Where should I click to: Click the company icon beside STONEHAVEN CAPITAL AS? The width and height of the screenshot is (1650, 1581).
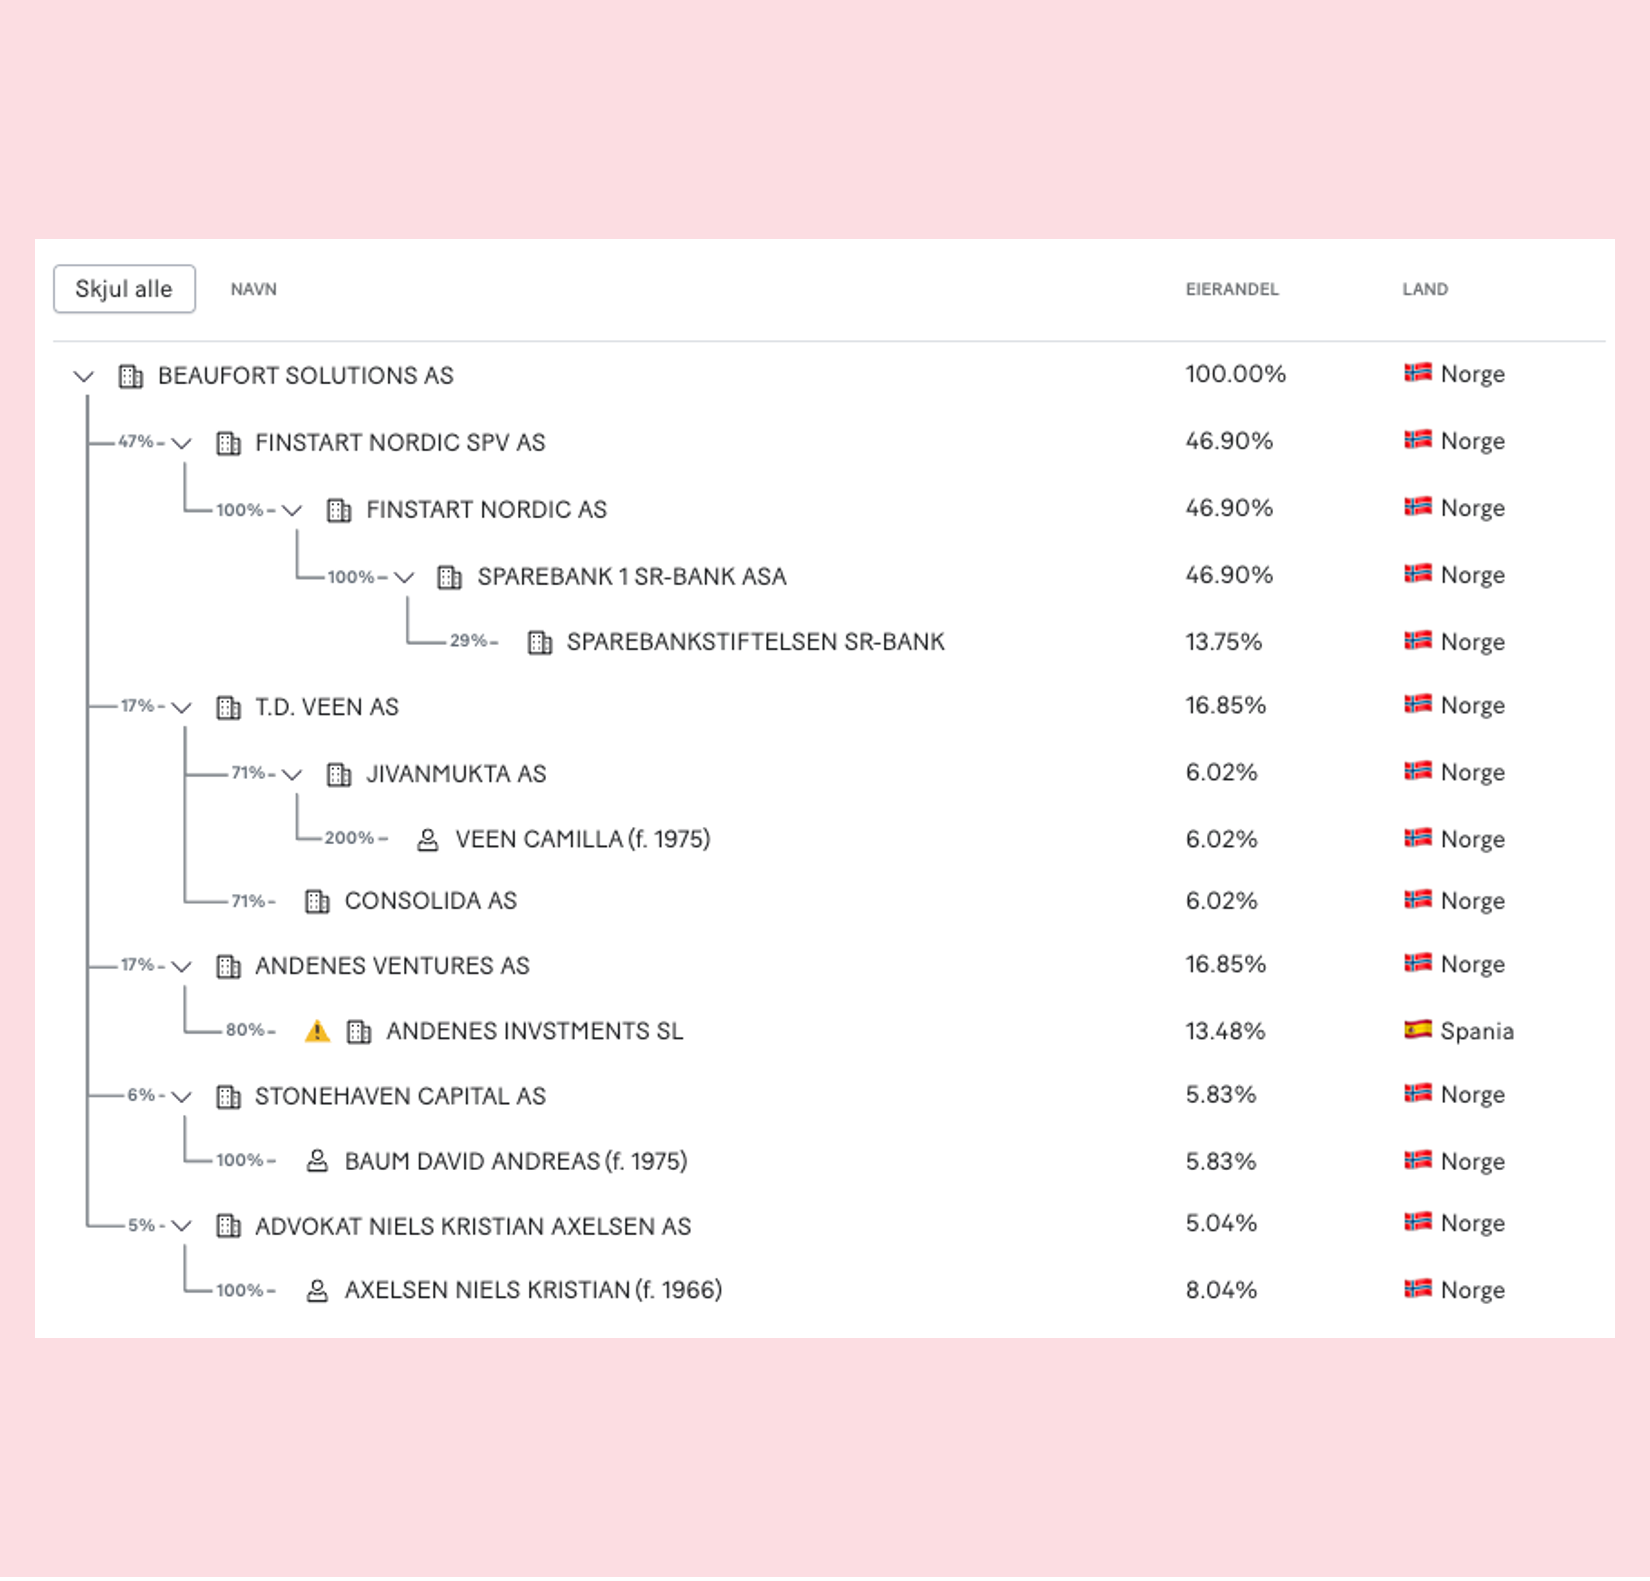pos(229,1097)
